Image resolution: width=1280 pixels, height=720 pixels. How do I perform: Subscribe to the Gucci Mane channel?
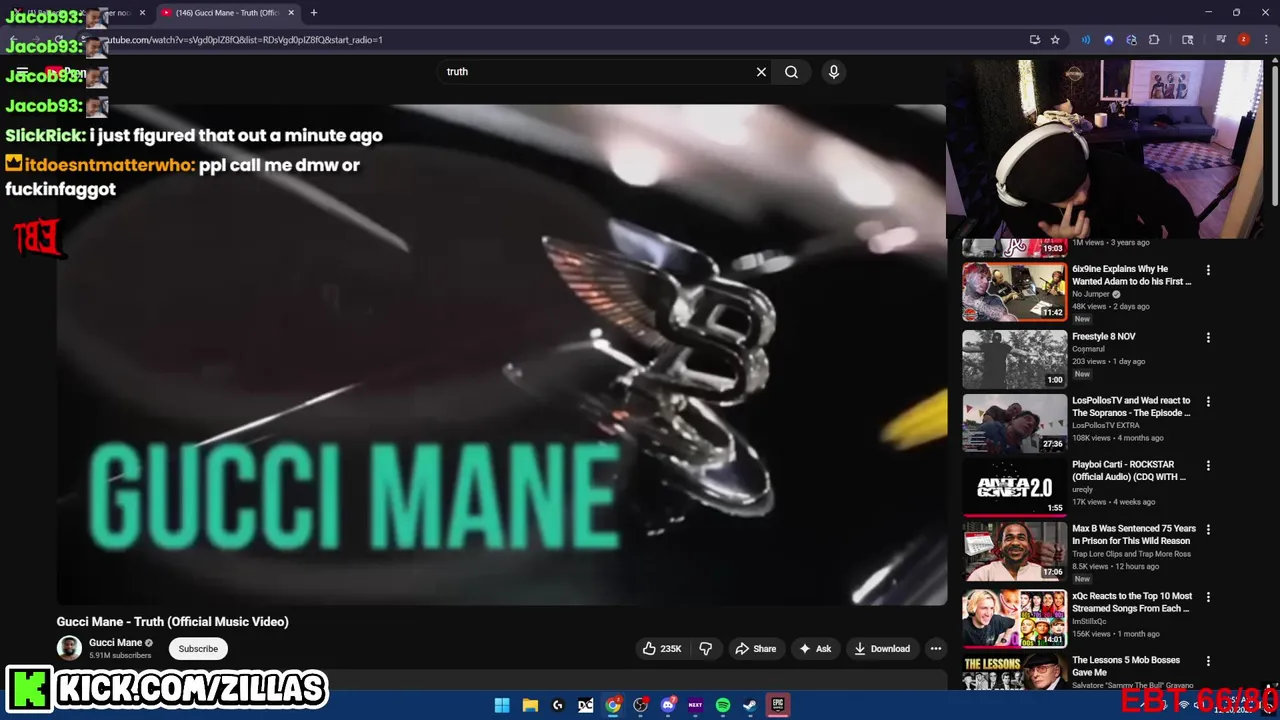198,649
